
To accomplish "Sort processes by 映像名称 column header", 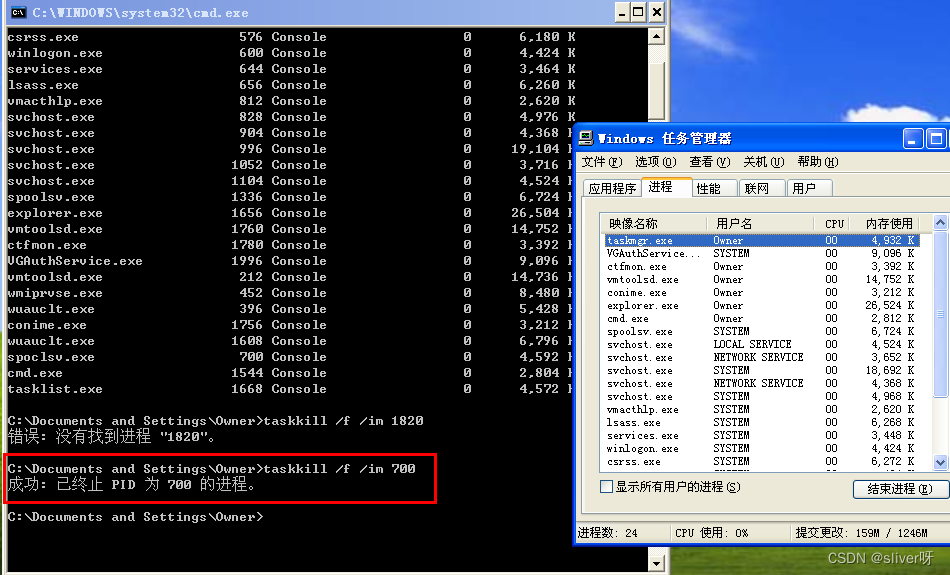I will click(654, 224).
